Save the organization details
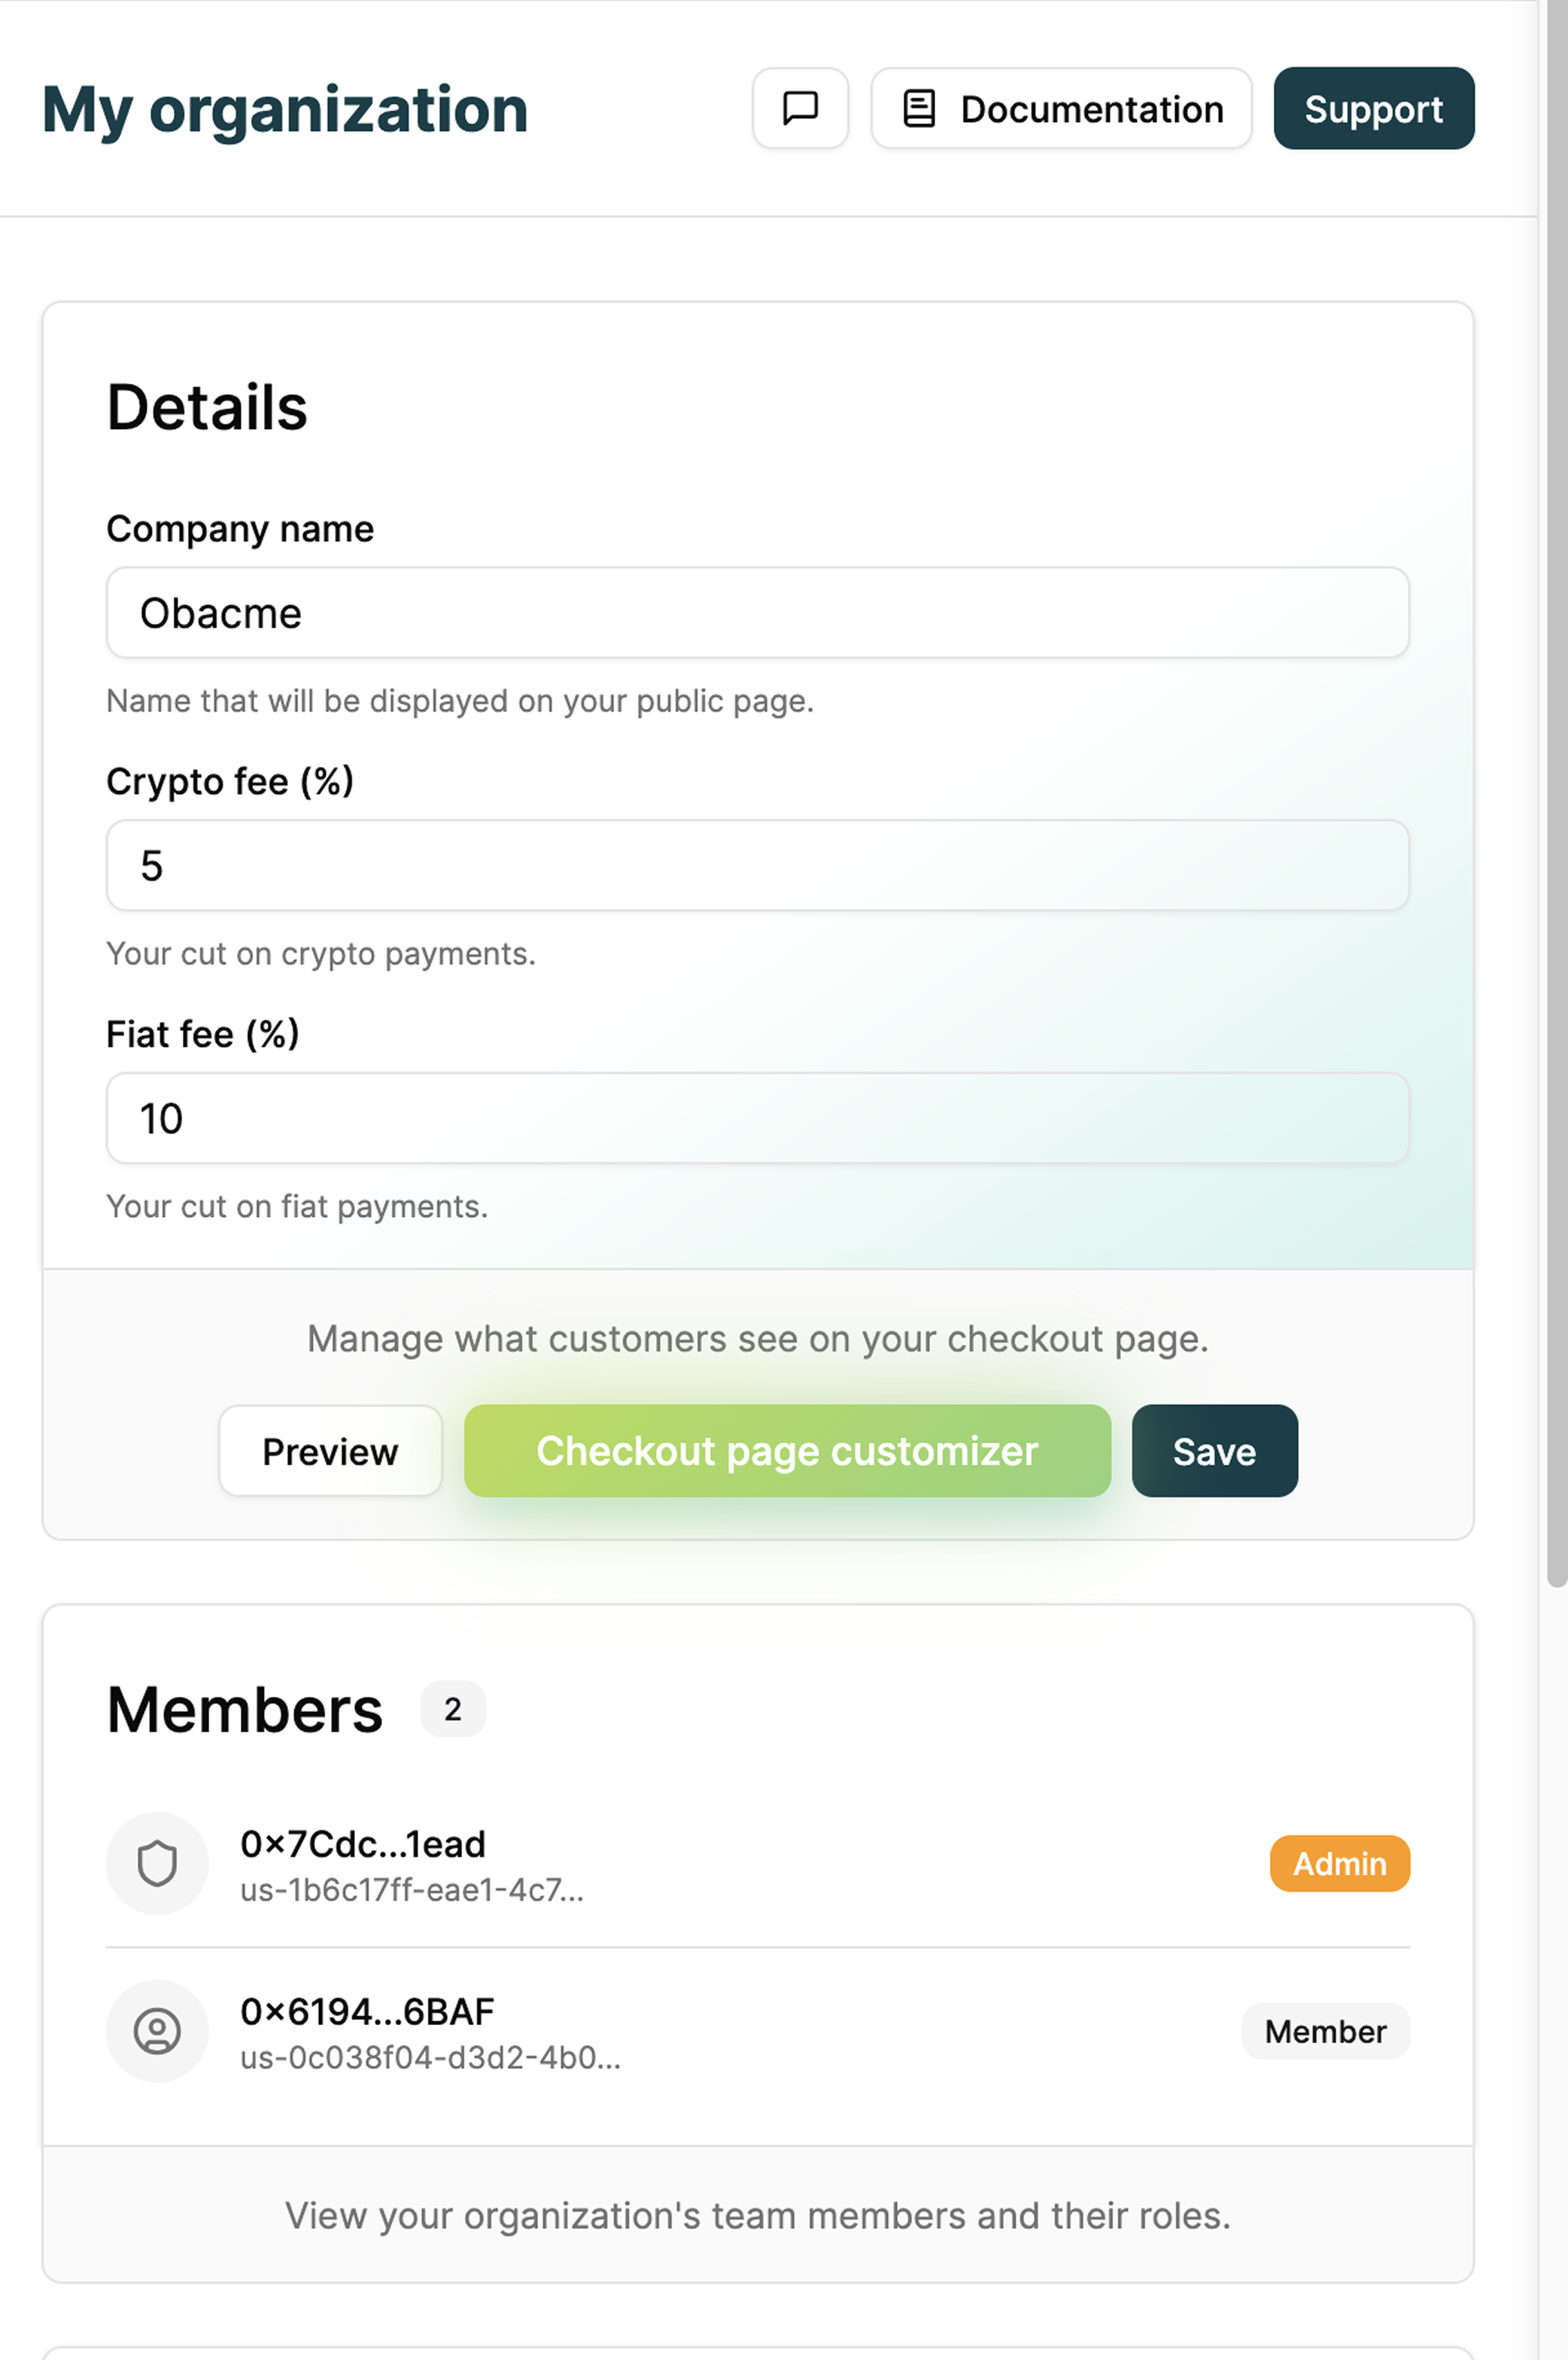Image resolution: width=1568 pixels, height=2360 pixels. 1214,1451
